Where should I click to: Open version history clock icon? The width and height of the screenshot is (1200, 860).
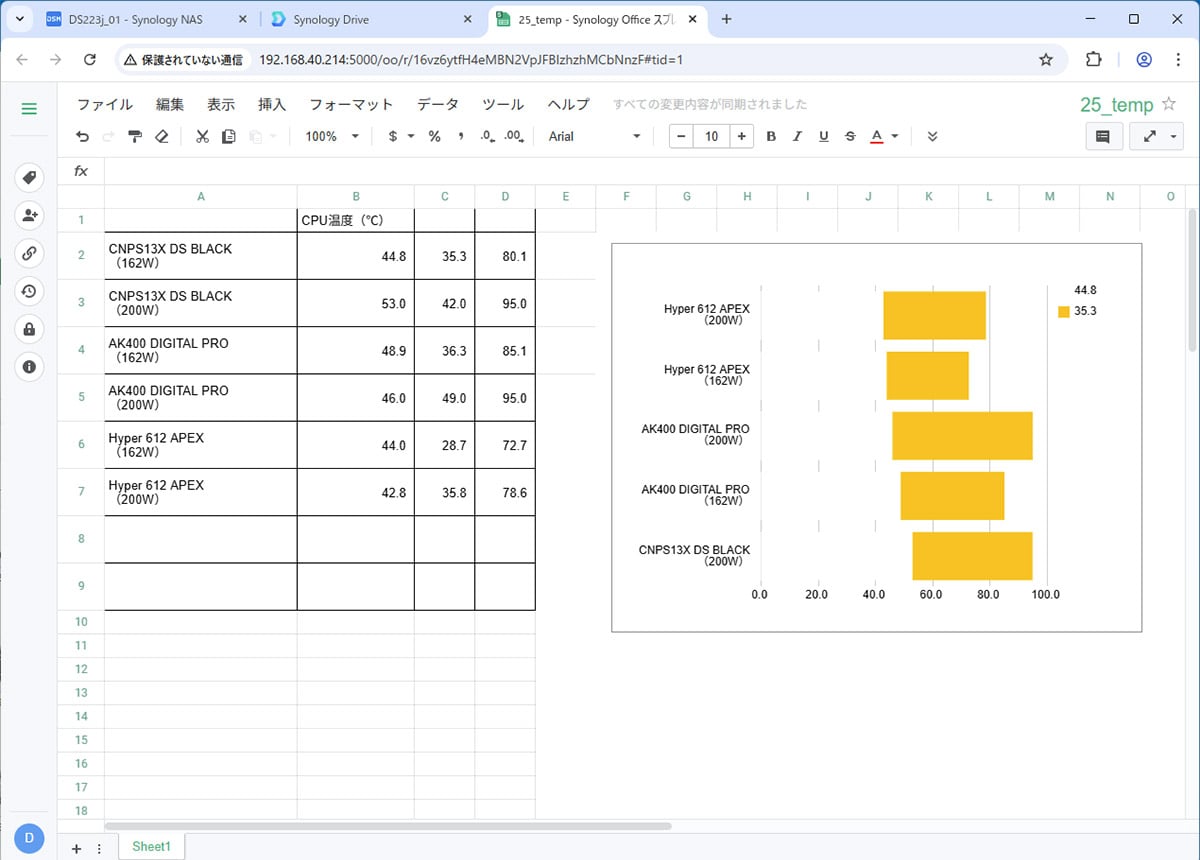tap(29, 291)
